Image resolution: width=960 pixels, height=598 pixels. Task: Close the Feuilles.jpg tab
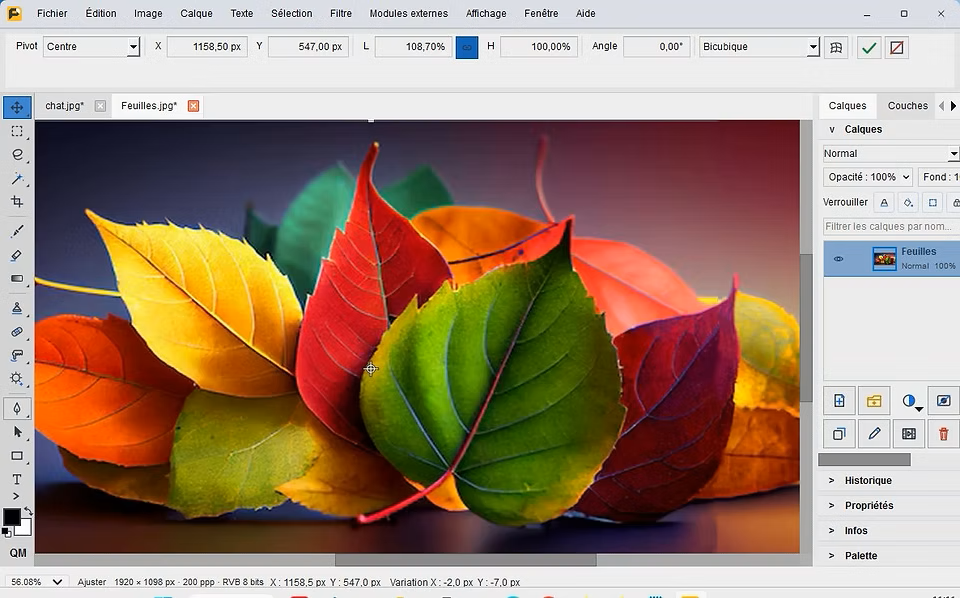[193, 106]
